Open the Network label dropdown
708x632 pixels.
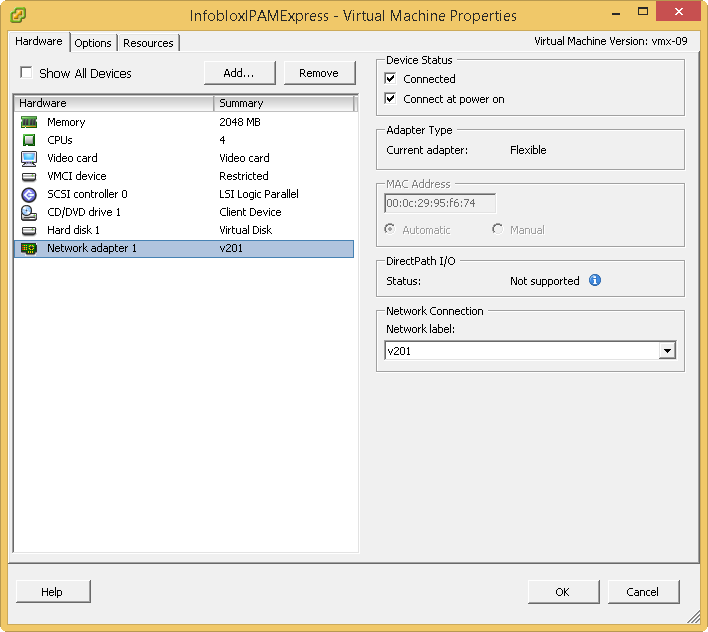tap(667, 350)
